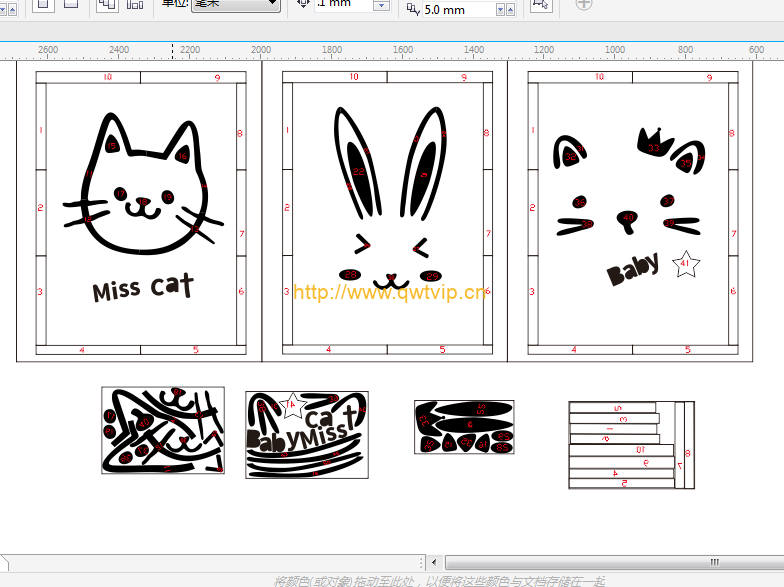
Task: Select kitten's left ear labeled 32
Action: 570,156
